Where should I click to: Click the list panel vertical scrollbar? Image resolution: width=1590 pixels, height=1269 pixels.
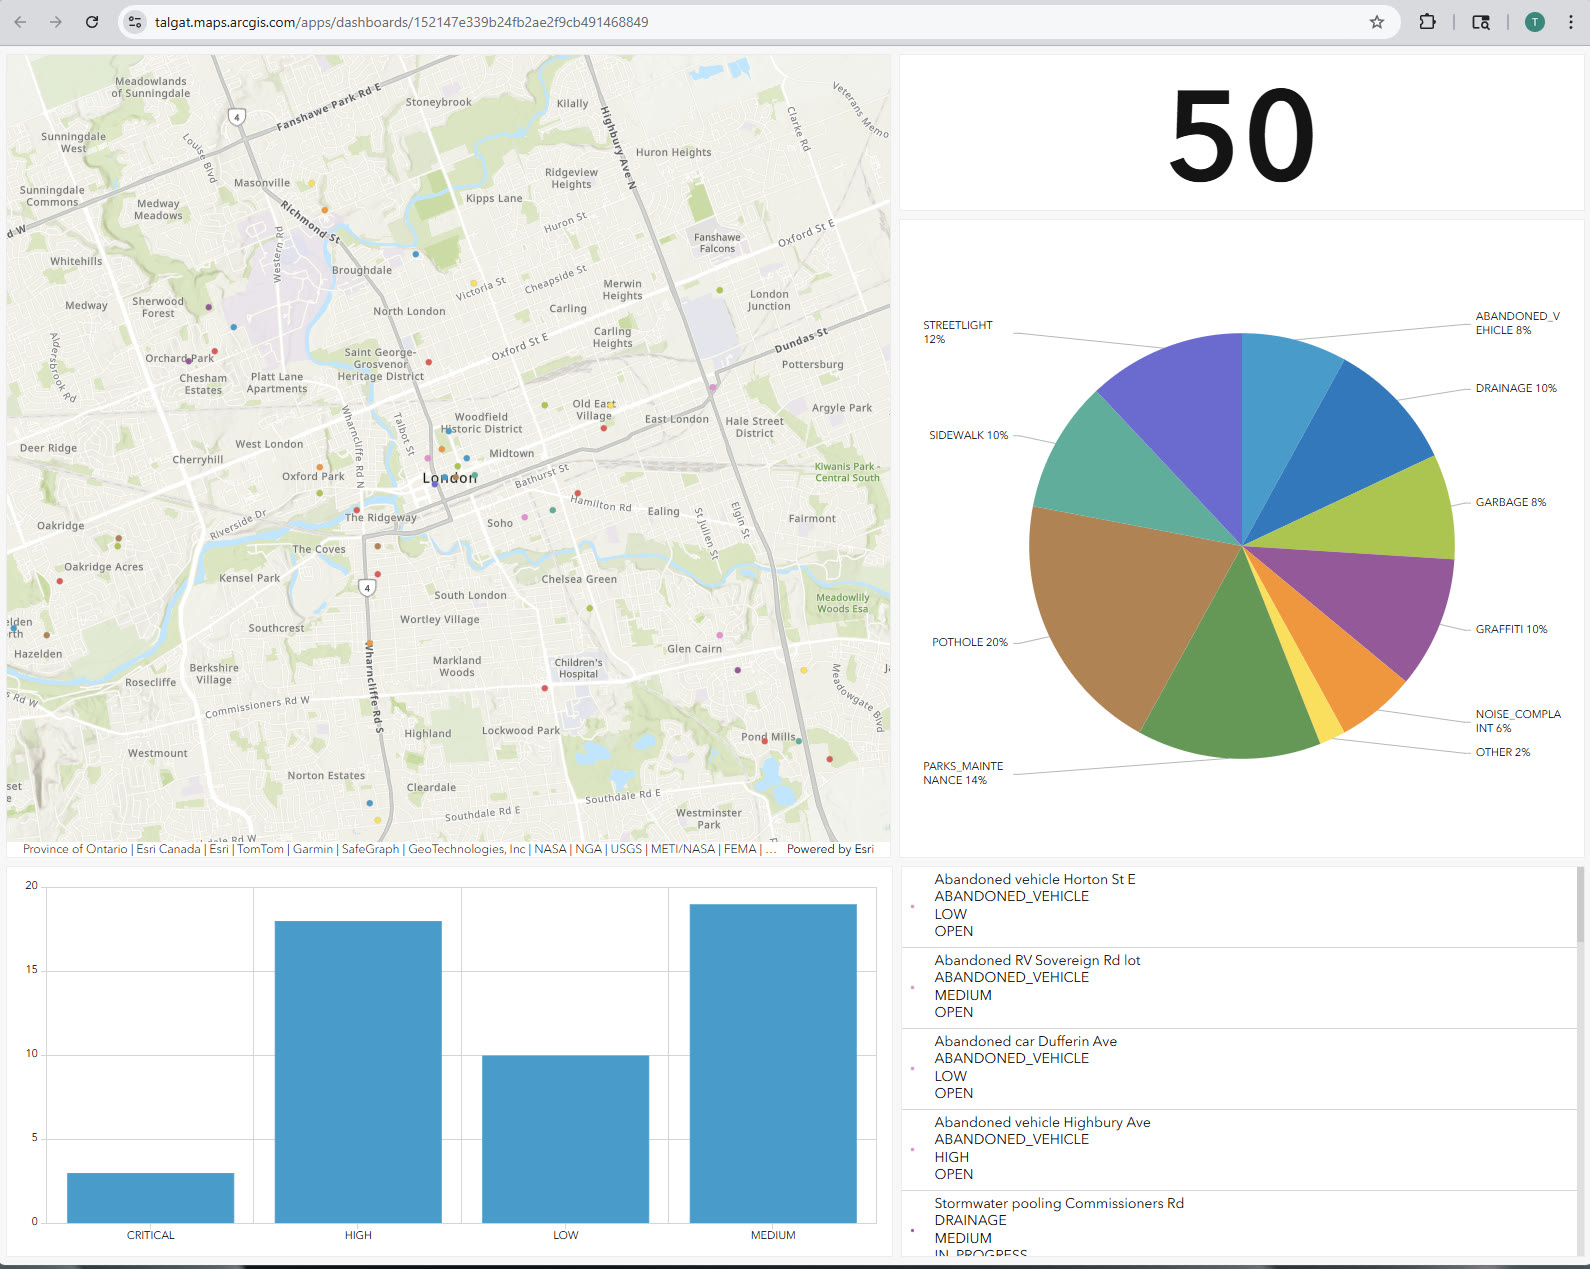click(x=1580, y=905)
